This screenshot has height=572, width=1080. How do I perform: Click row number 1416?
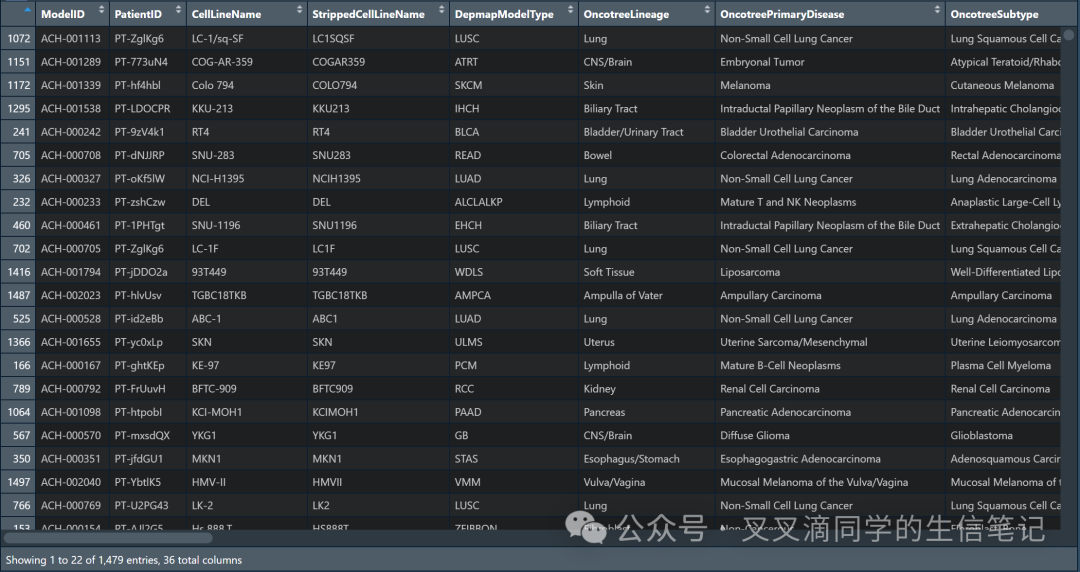(x=19, y=272)
